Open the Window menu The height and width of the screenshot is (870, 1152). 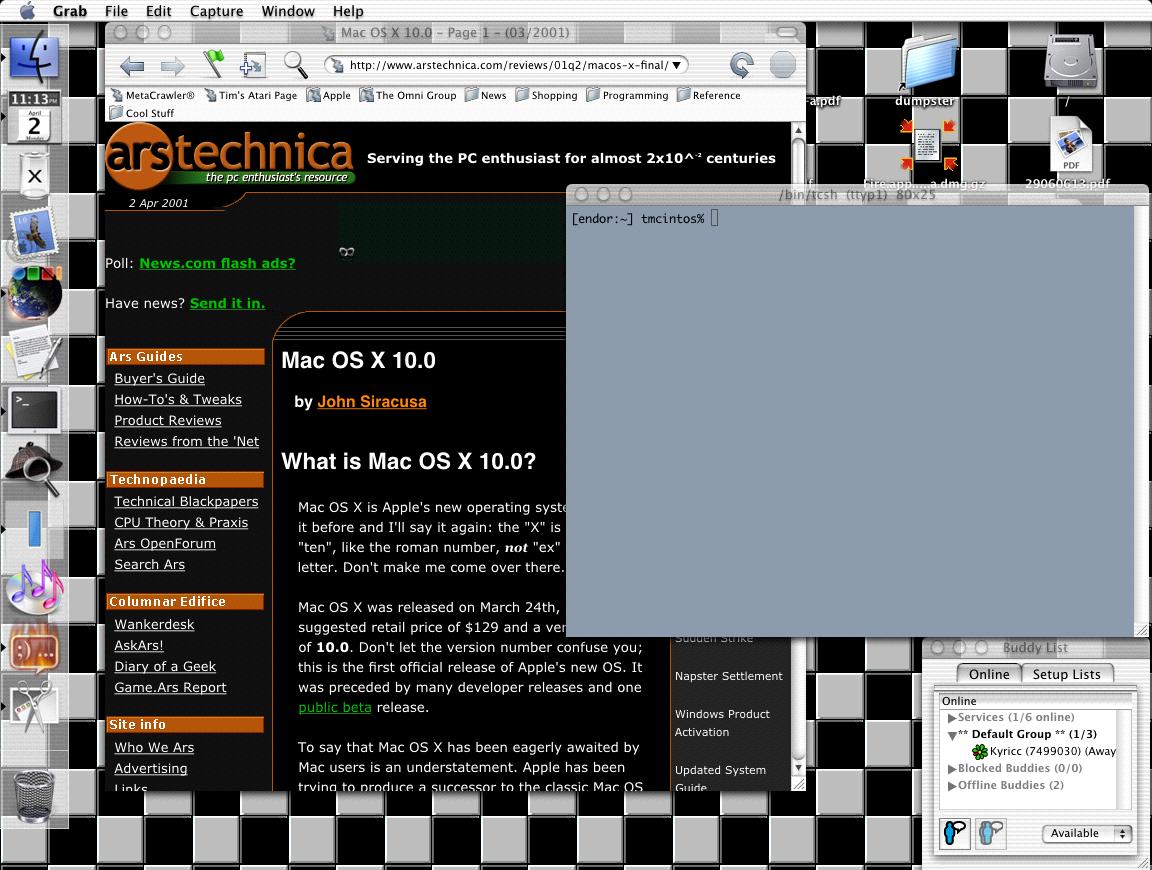tap(288, 11)
